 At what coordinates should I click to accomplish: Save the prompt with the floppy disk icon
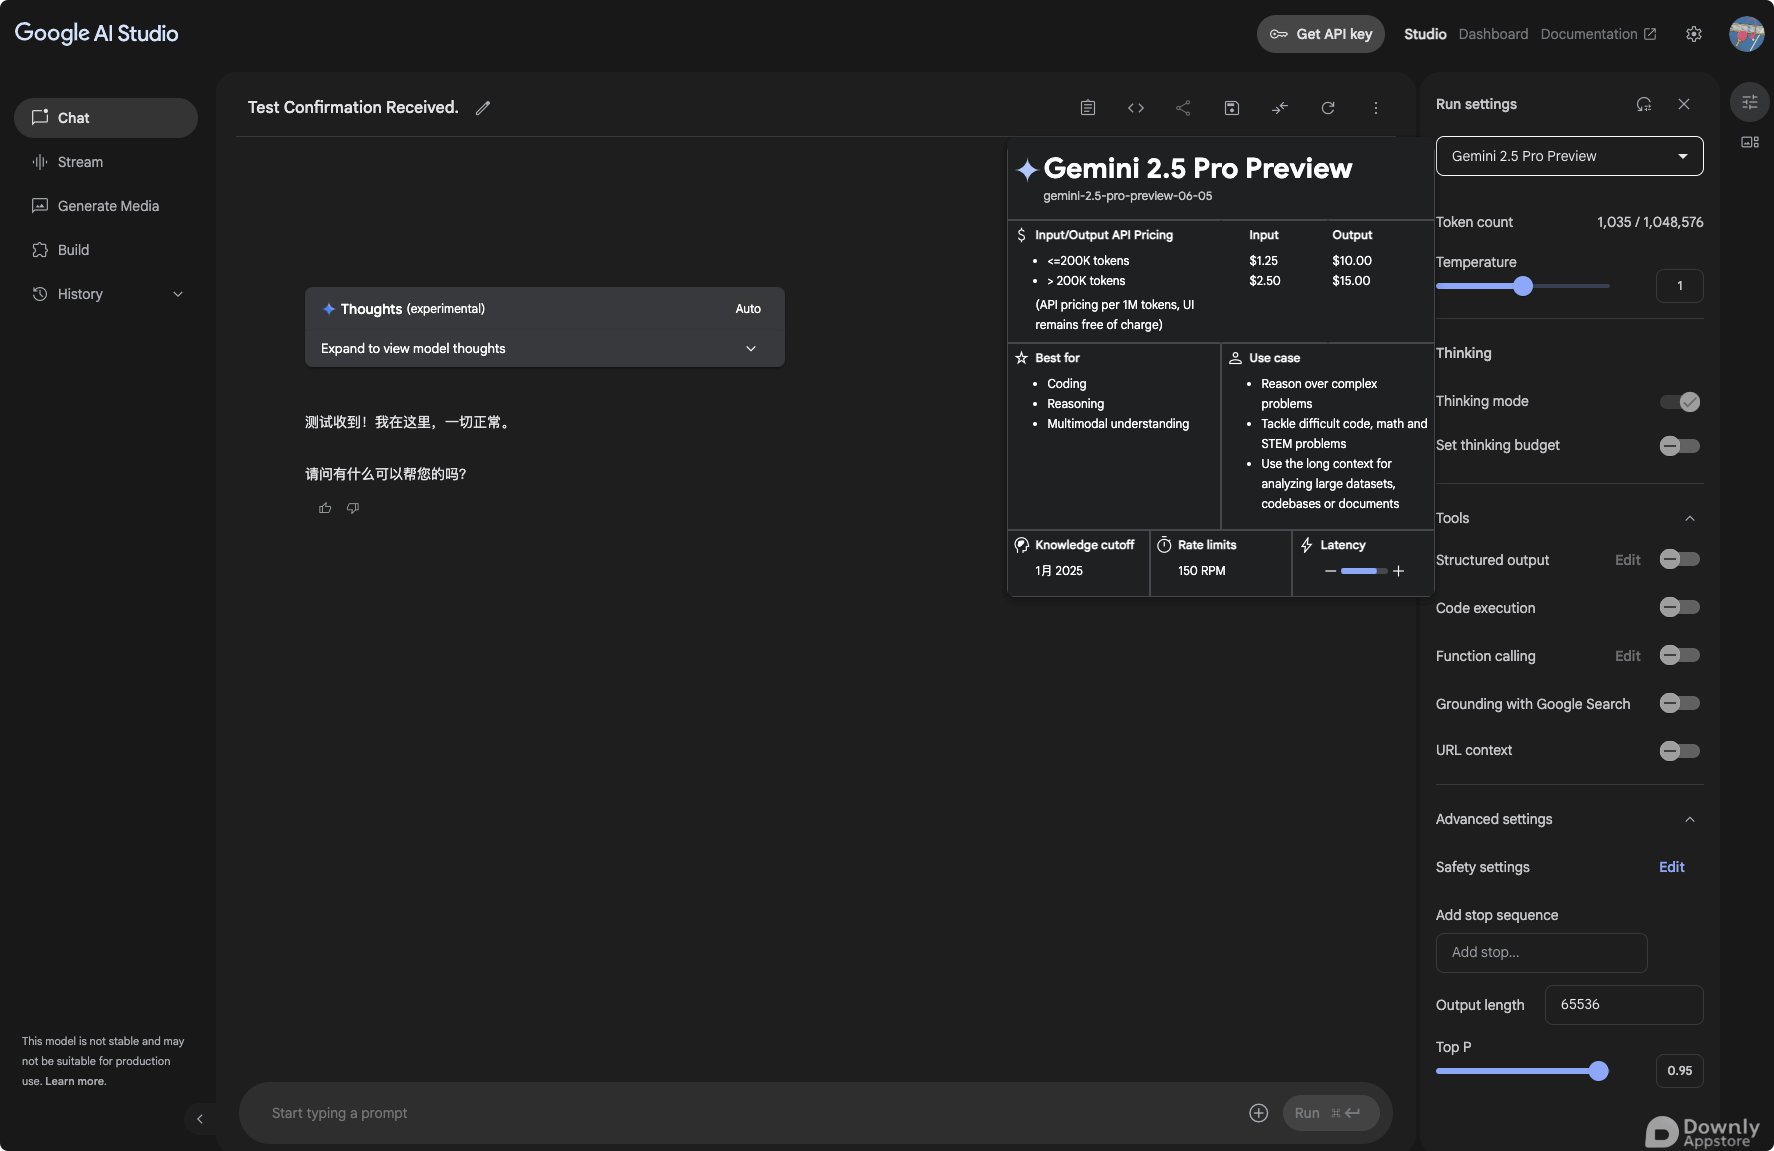[x=1232, y=108]
